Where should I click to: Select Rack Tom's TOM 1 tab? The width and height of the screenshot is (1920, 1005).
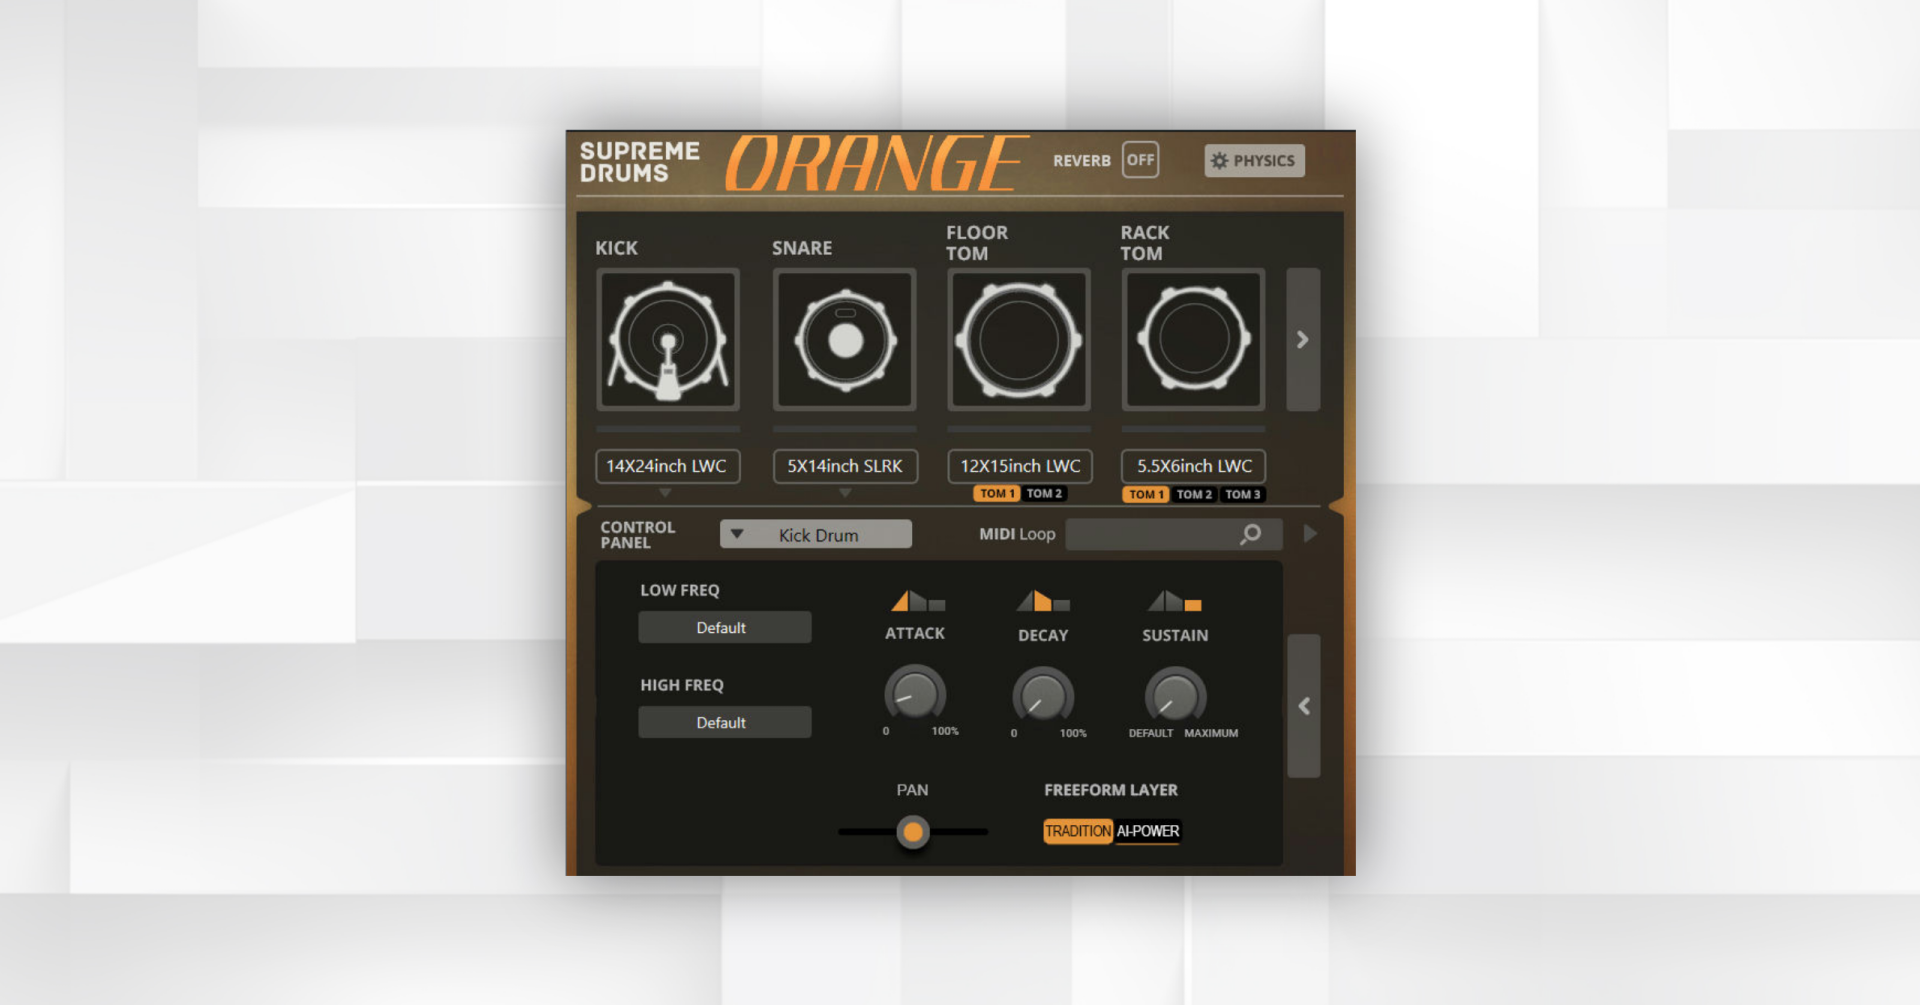(x=1145, y=494)
